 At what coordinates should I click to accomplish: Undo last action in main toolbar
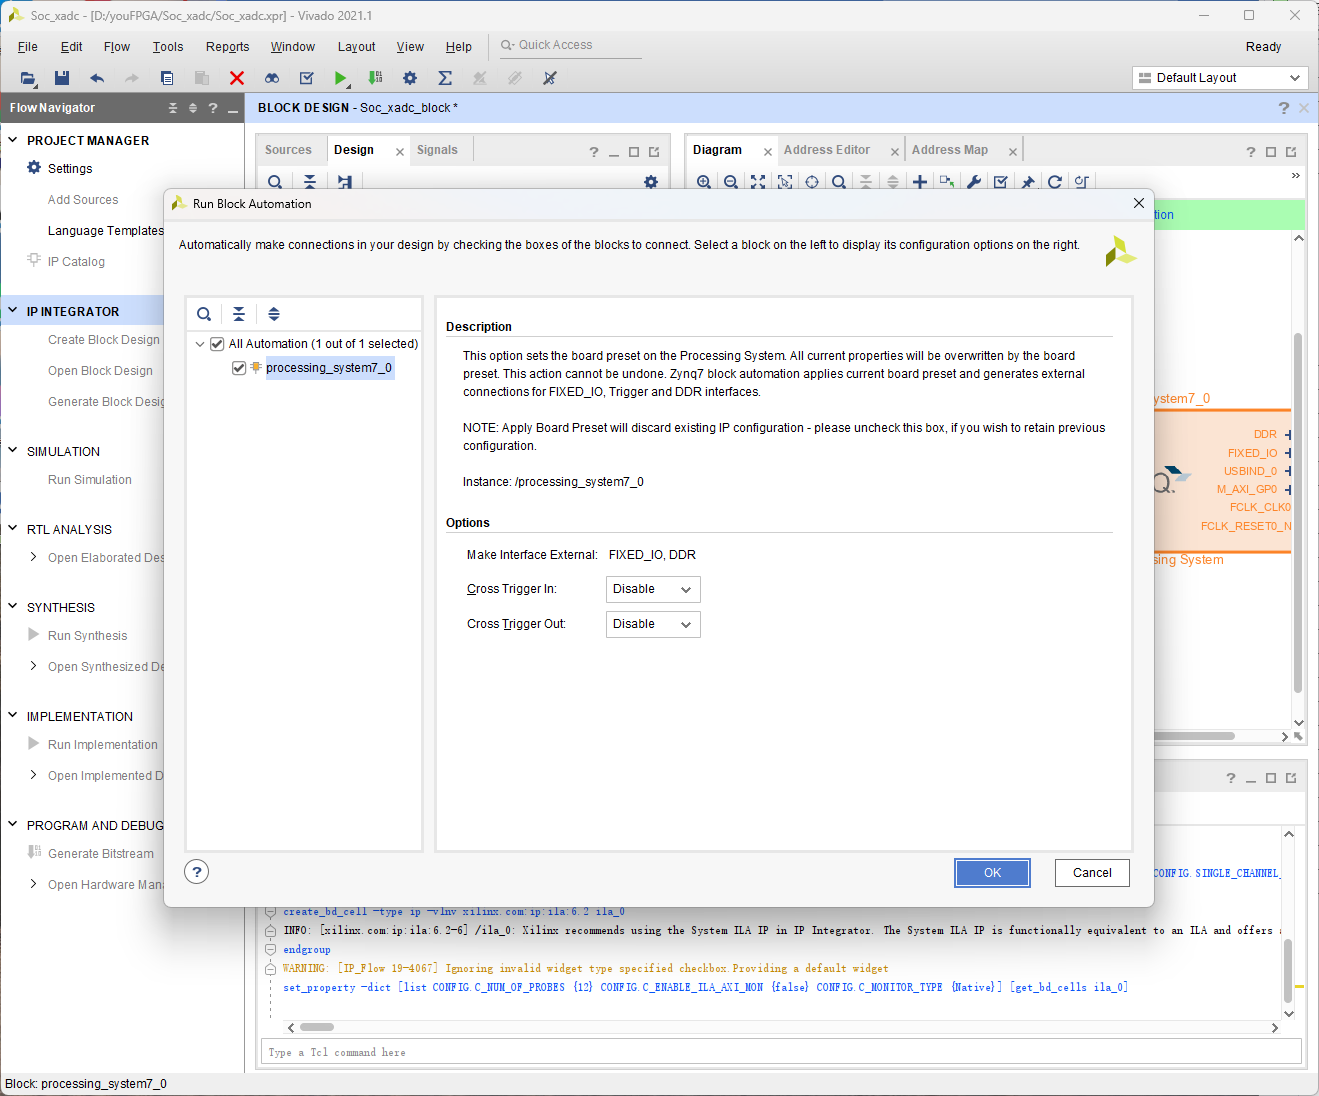[x=97, y=78]
